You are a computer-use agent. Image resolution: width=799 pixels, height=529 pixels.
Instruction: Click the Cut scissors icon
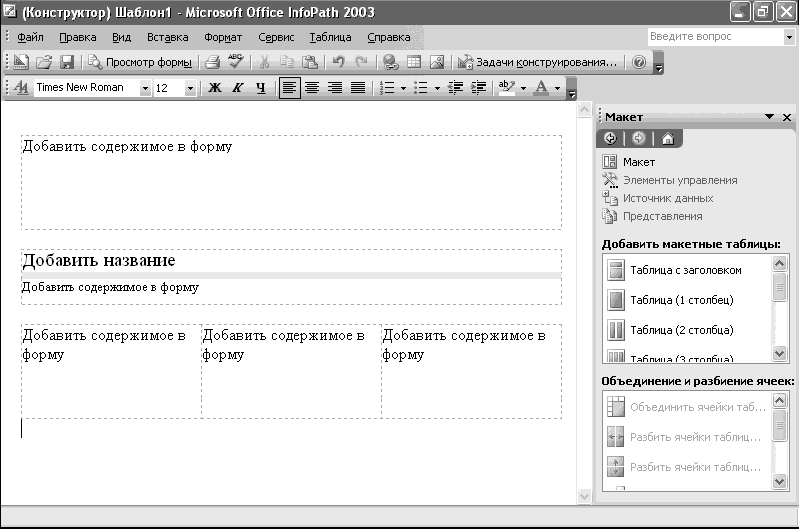tap(264, 62)
